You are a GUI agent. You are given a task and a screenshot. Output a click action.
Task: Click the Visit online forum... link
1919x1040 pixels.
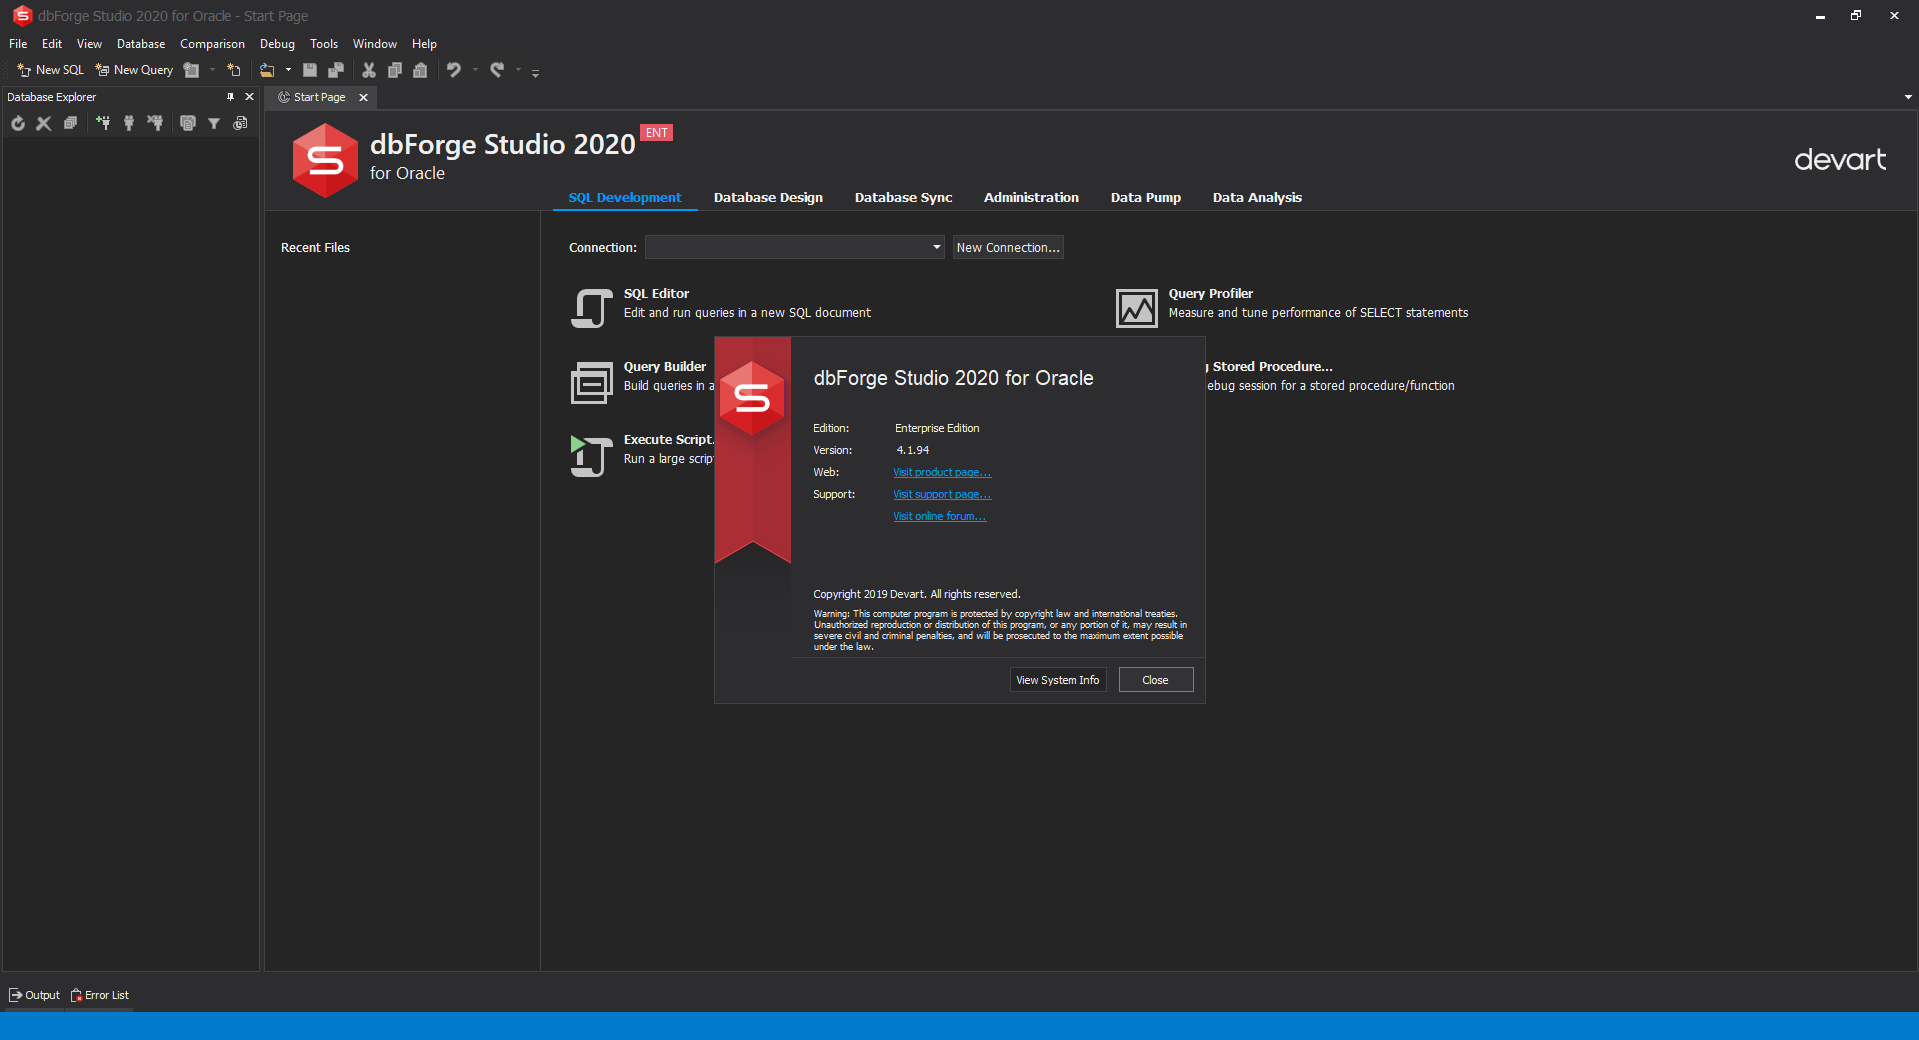click(x=940, y=516)
